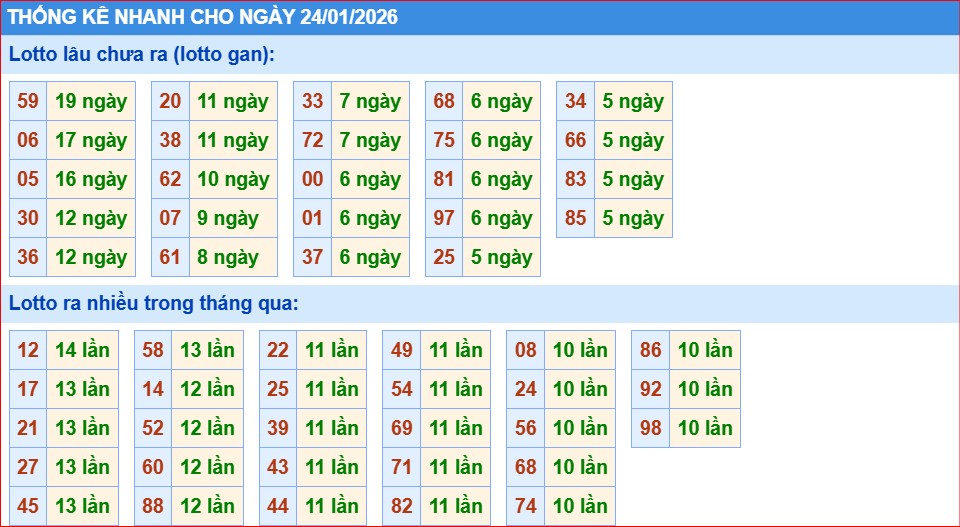The image size is (960, 527).
Task: Select lotto number 38 in gan table
Action: (170, 140)
